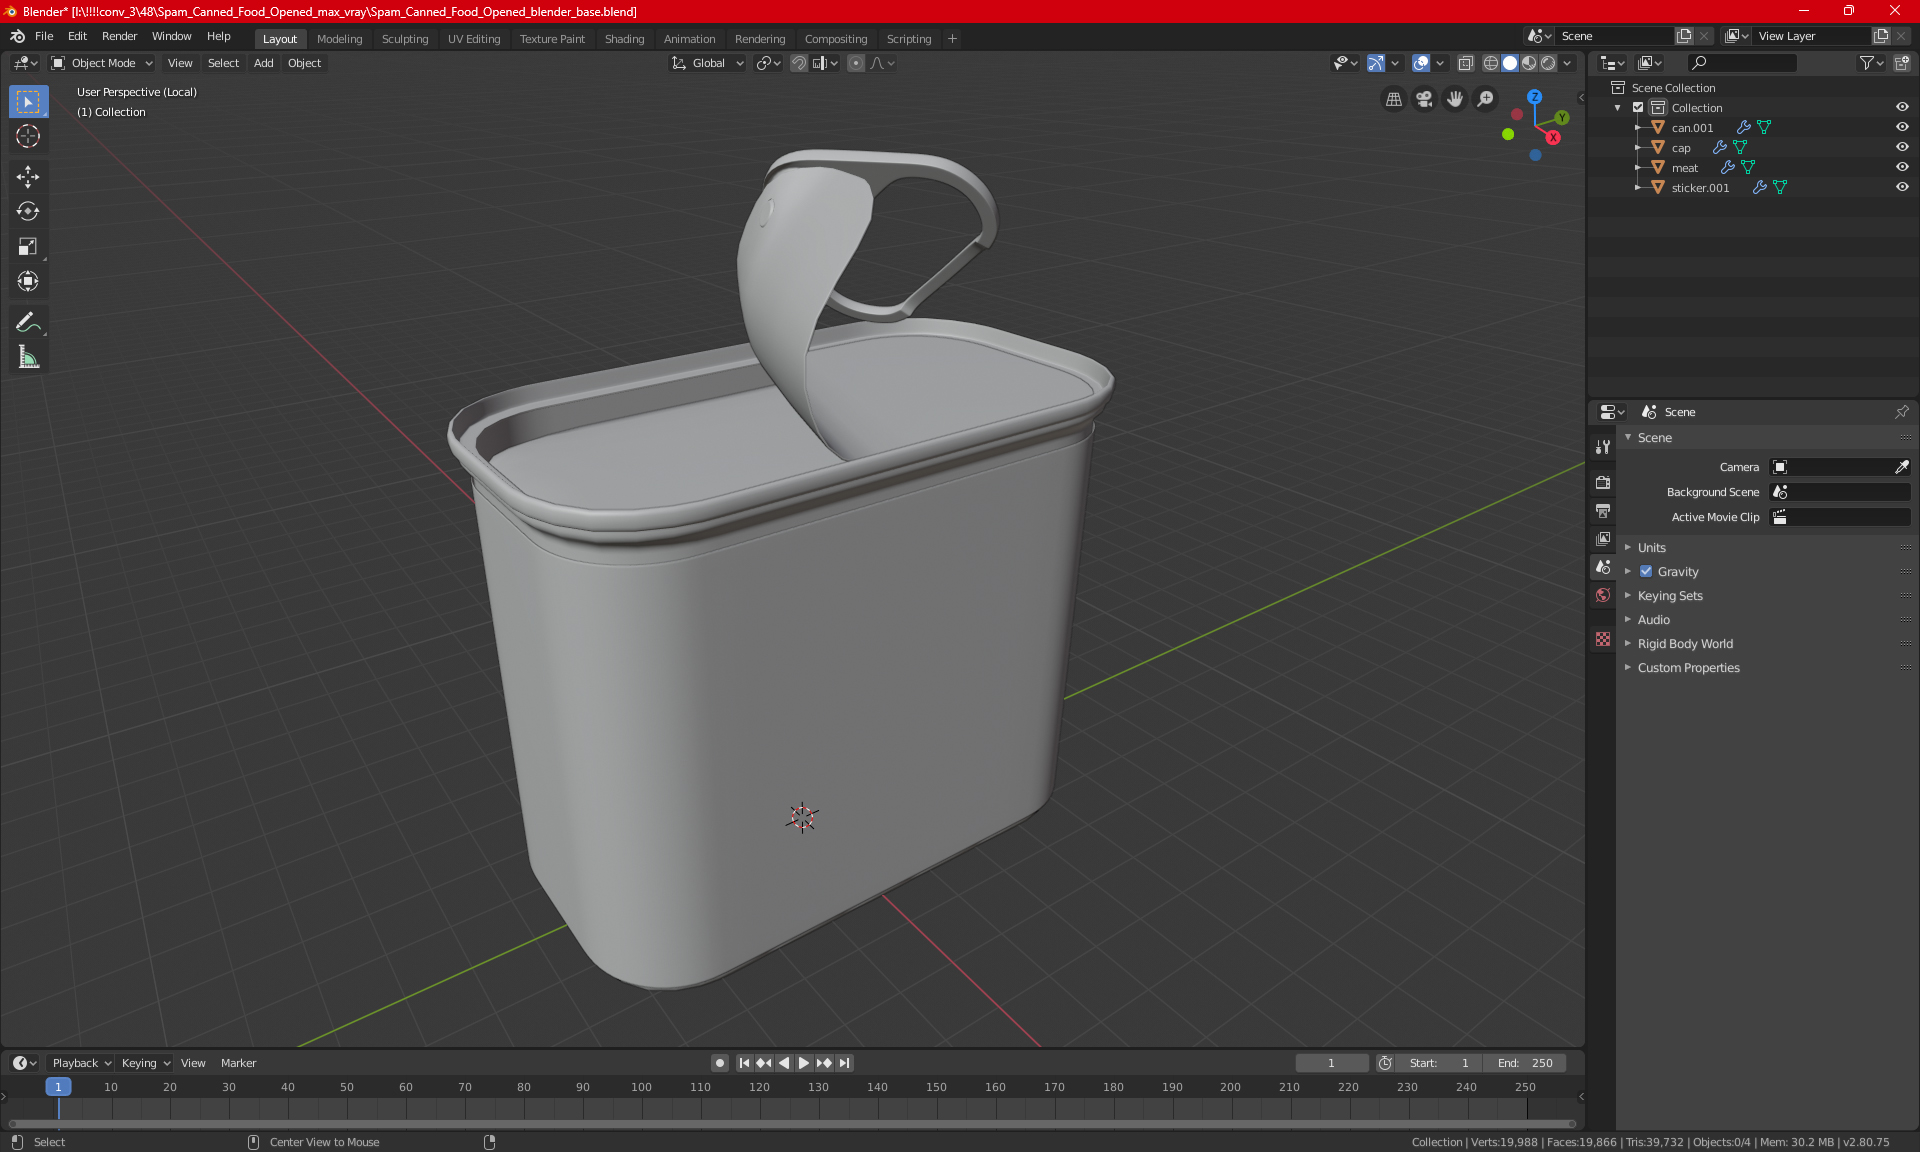Click the Start frame field
1920x1152 pixels.
click(x=1439, y=1063)
